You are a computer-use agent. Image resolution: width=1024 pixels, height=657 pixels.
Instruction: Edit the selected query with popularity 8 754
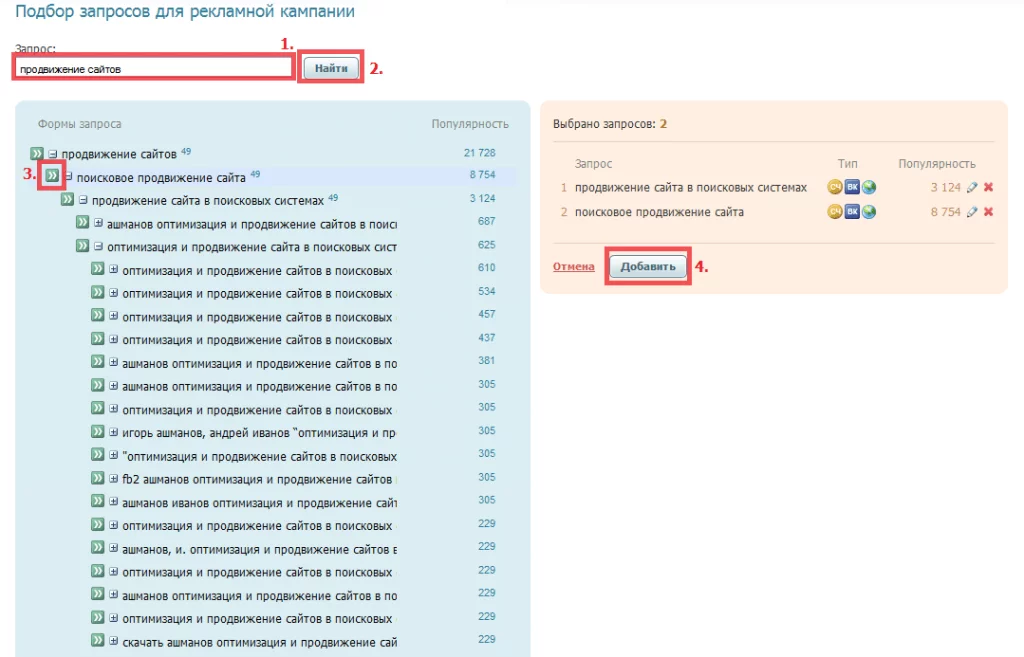972,212
